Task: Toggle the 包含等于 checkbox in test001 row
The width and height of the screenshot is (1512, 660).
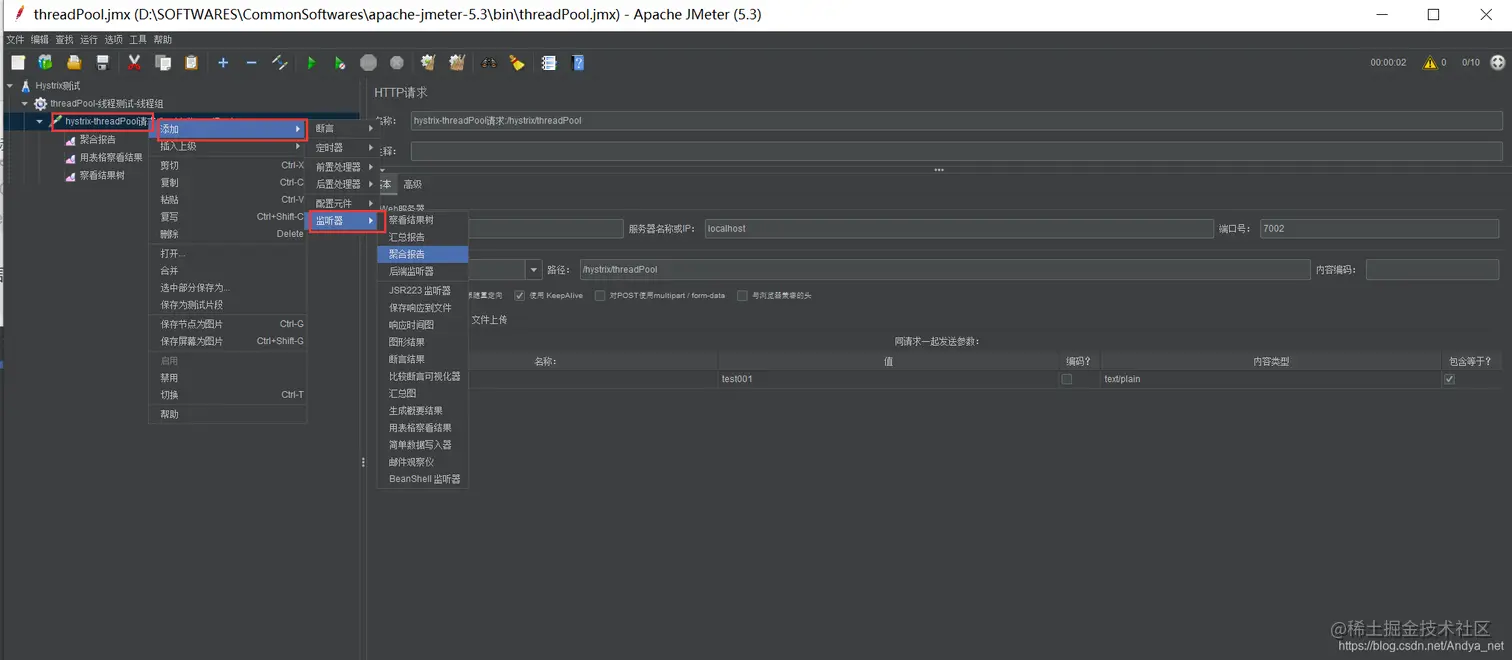Action: point(1449,380)
